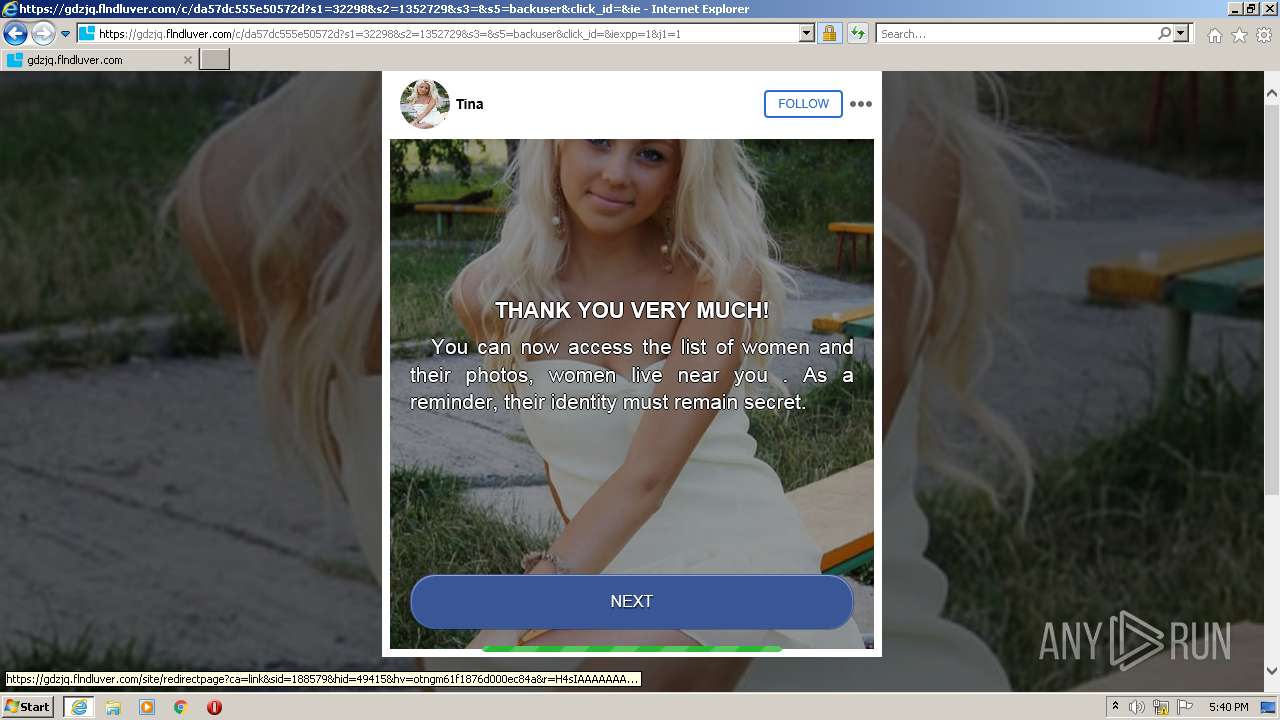Click the scrollbar up arrow
This screenshot has height=720, width=1280.
[1272, 93]
